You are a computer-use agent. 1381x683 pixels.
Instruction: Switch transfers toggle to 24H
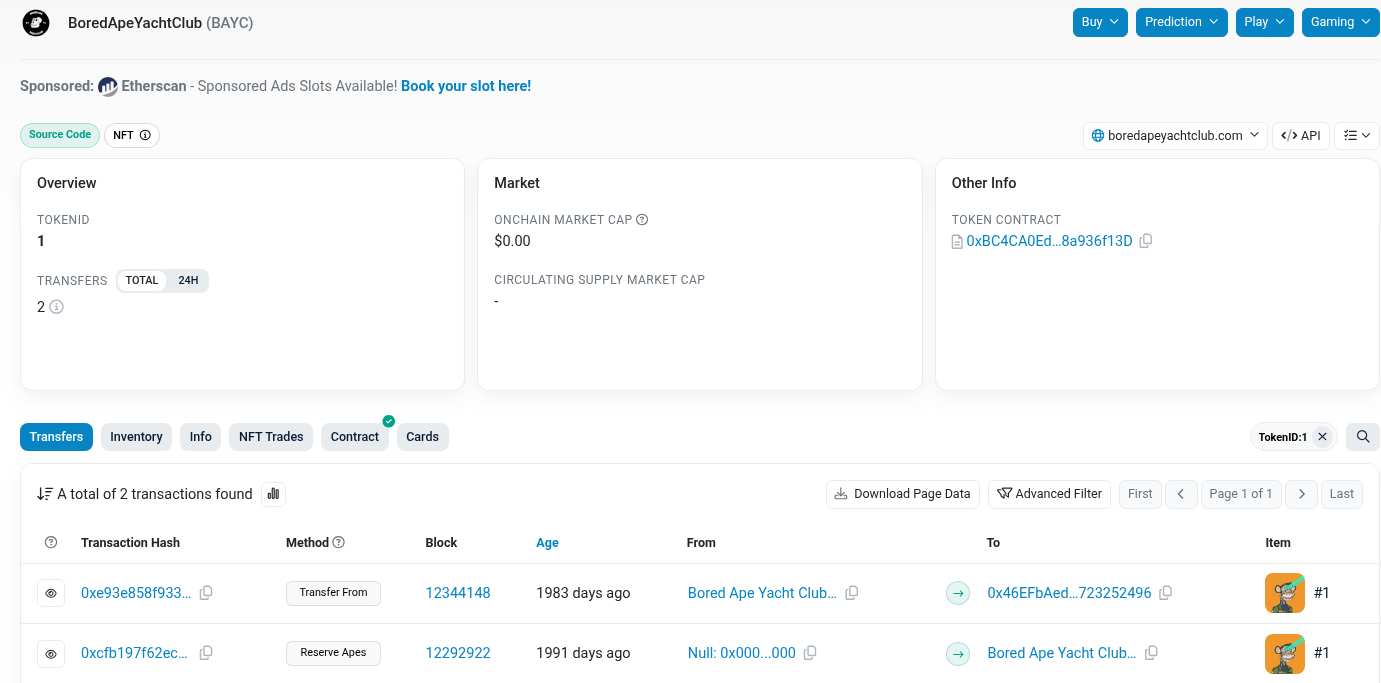(188, 281)
